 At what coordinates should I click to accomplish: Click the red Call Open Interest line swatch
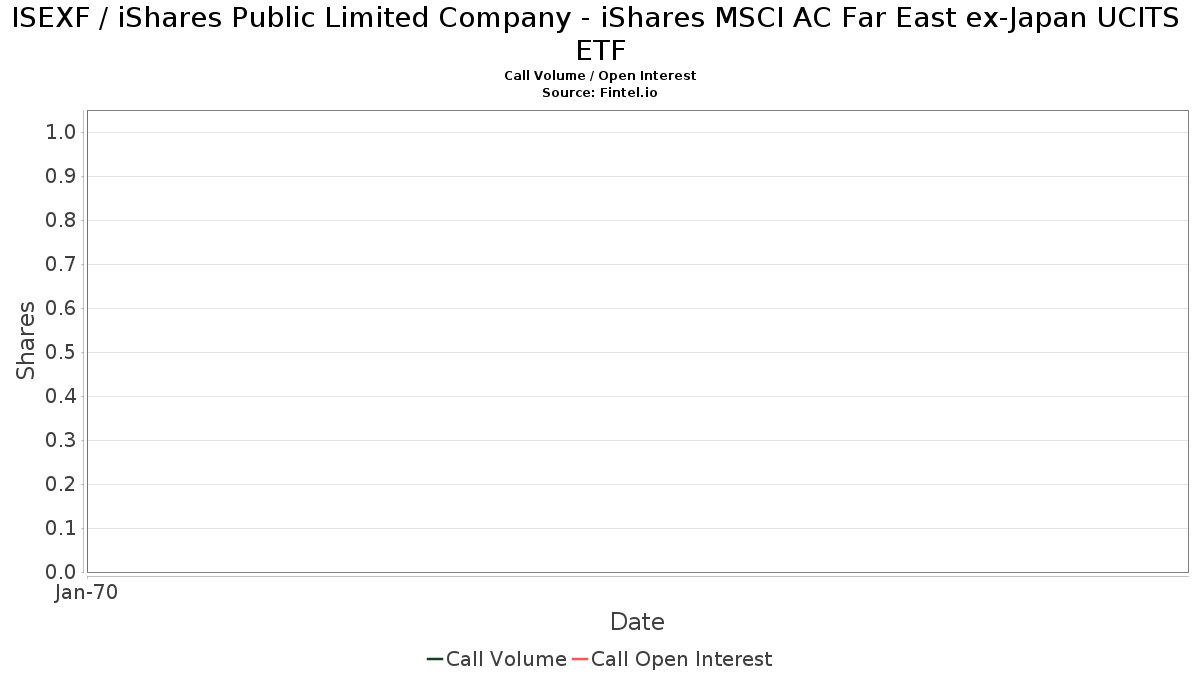pos(580,659)
